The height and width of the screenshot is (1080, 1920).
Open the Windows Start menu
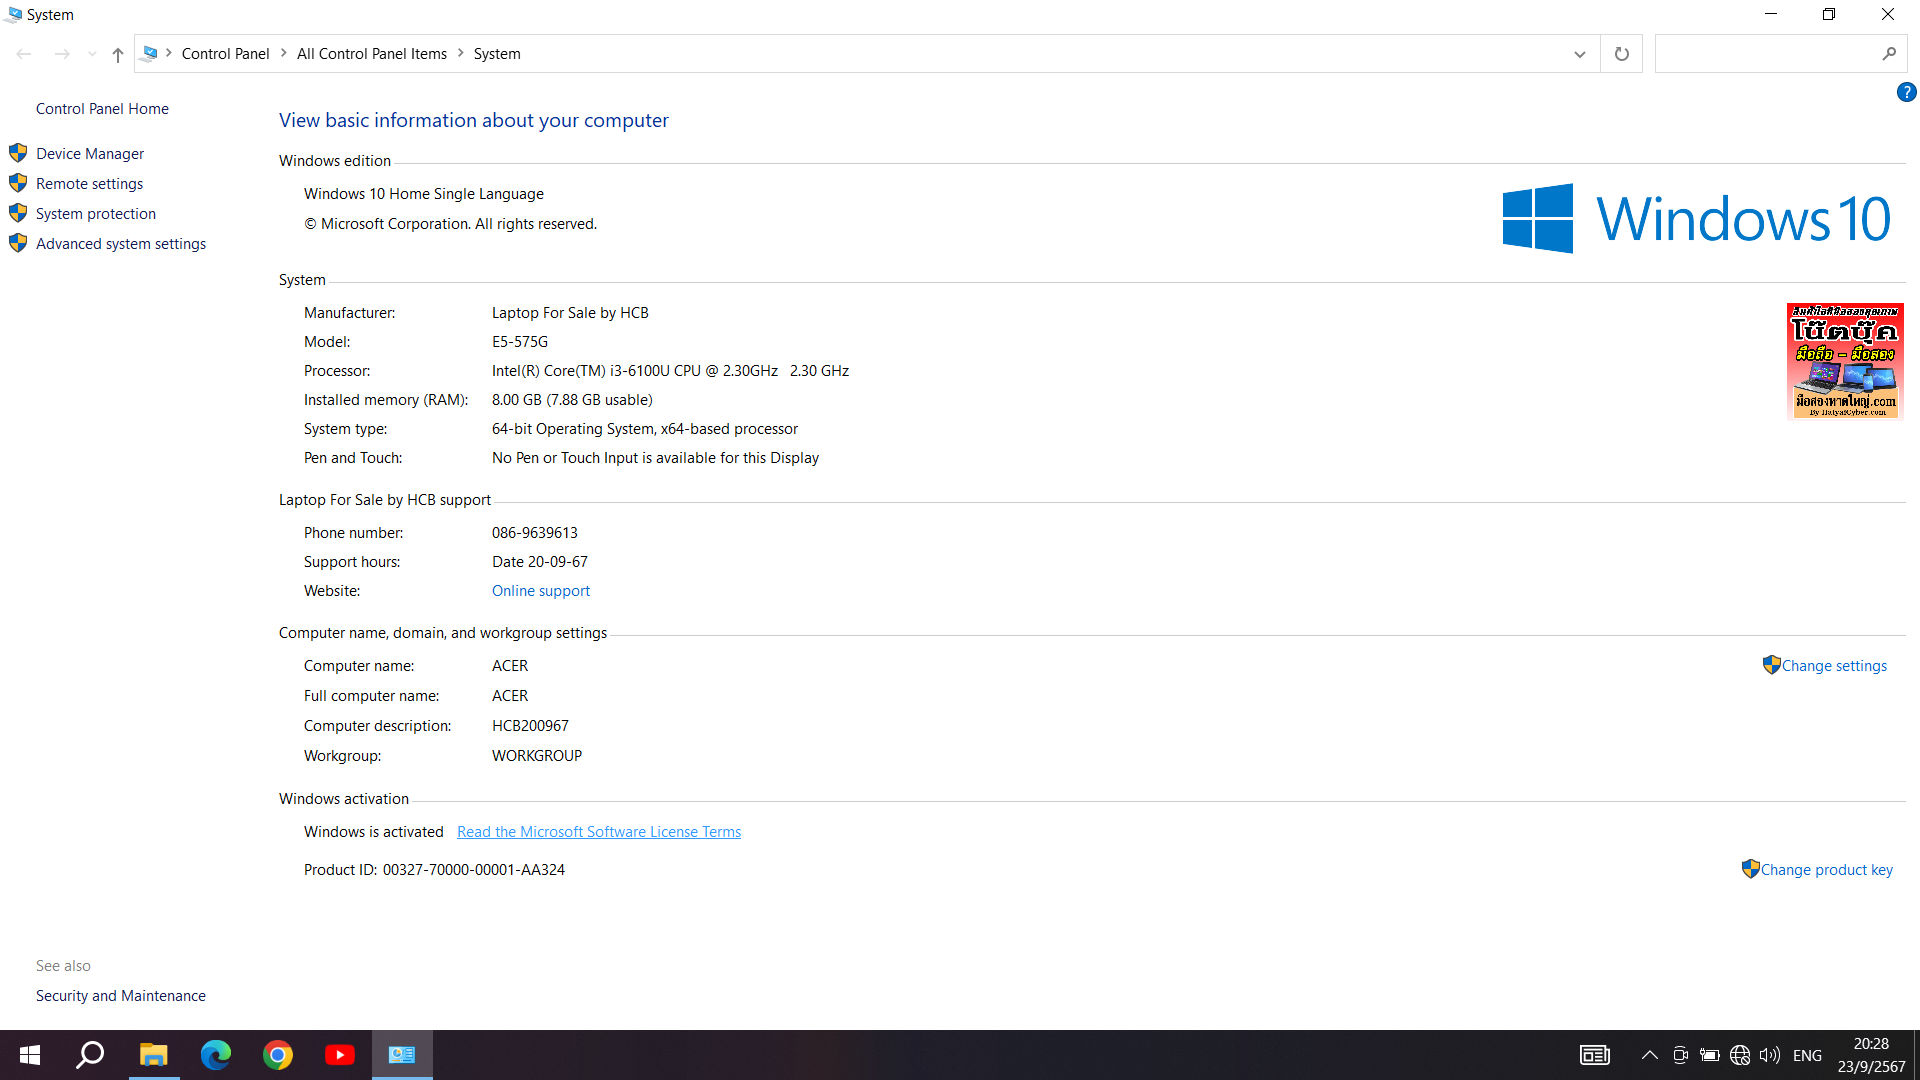(x=30, y=1055)
